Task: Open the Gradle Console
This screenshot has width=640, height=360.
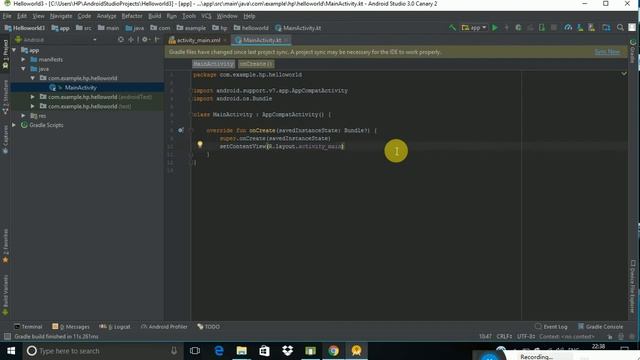Action: (x=600, y=327)
